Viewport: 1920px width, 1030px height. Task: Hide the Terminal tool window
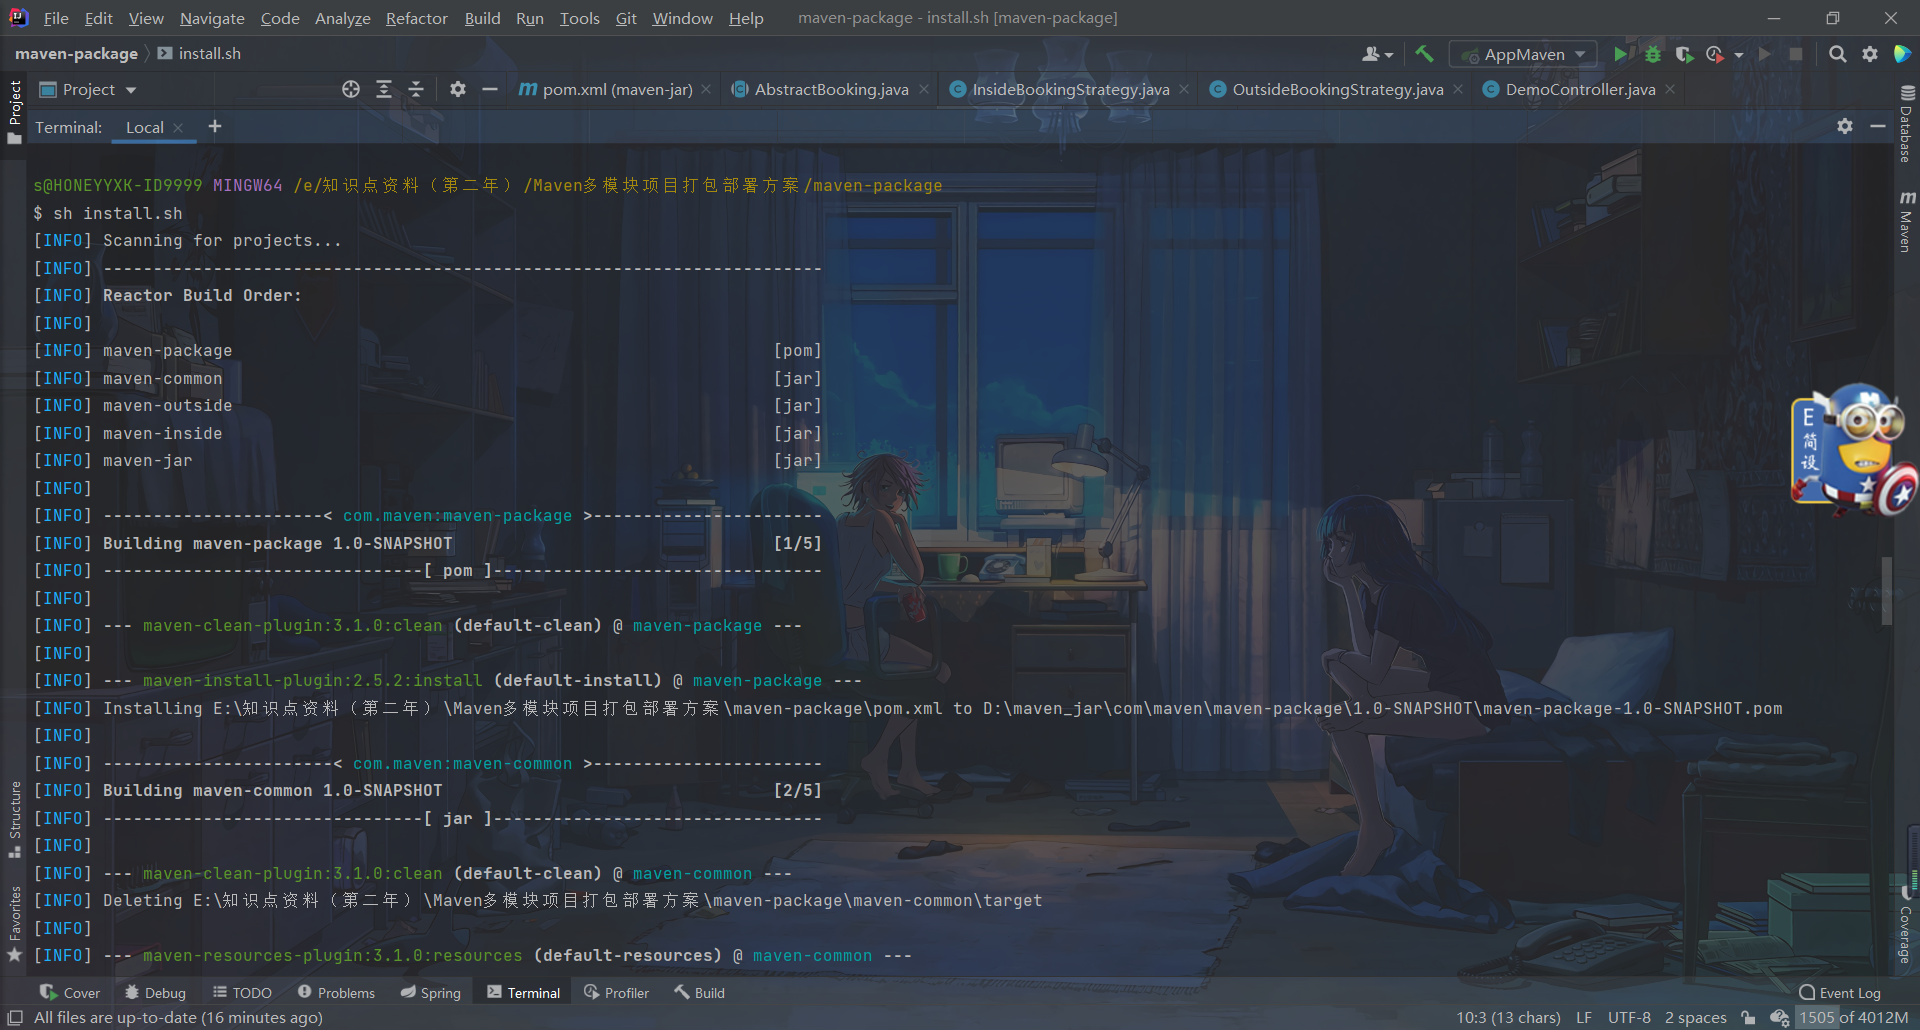1878,126
